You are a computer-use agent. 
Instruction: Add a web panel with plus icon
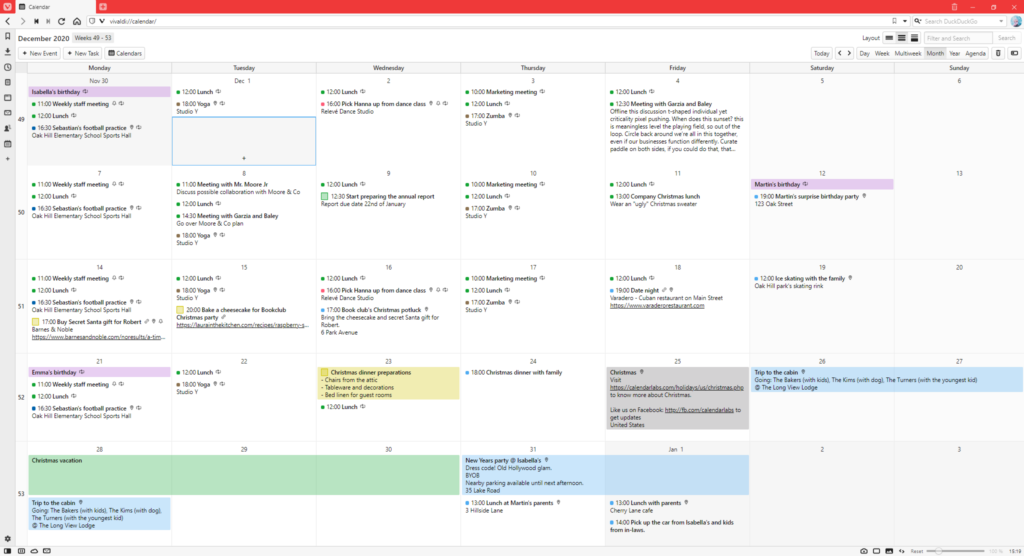tap(7, 159)
